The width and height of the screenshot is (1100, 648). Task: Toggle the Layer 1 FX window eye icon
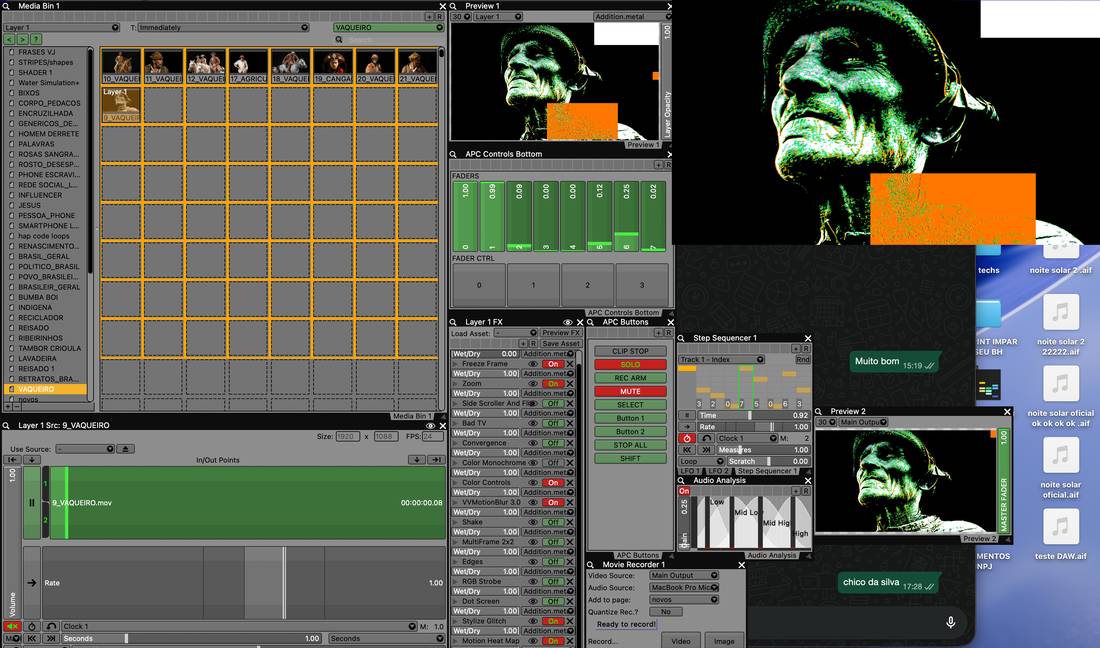point(568,322)
